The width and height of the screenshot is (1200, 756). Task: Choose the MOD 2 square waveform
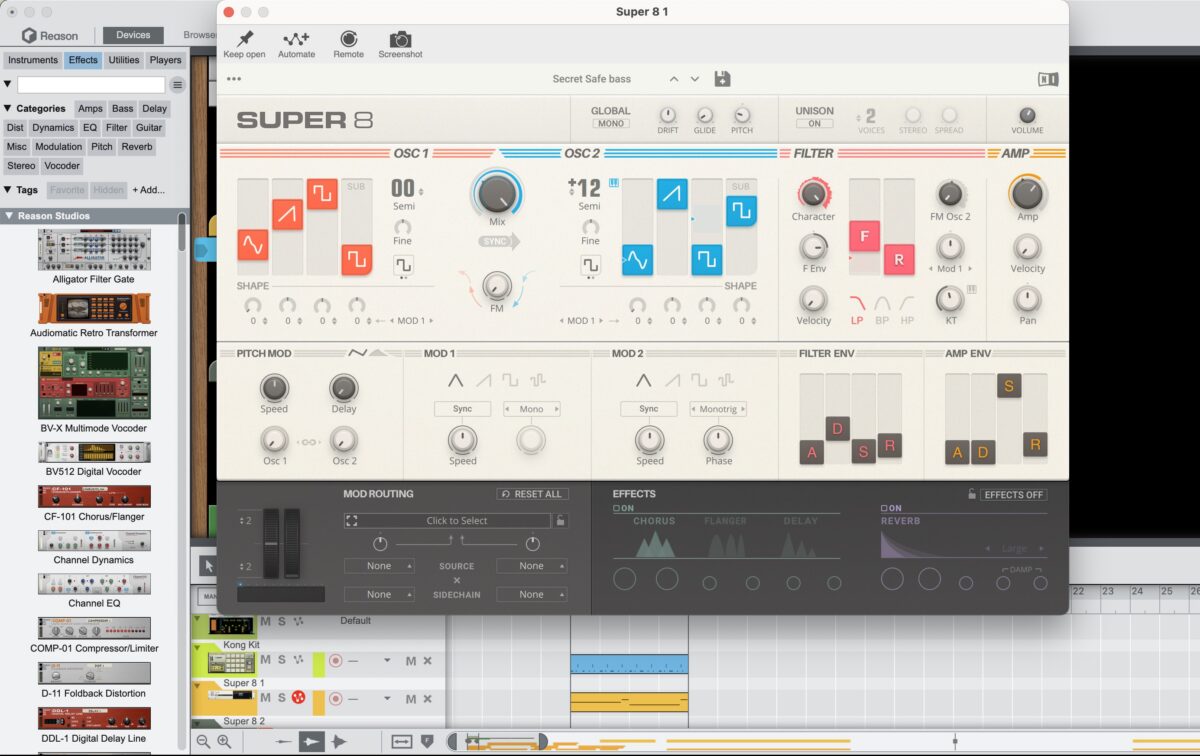click(698, 380)
